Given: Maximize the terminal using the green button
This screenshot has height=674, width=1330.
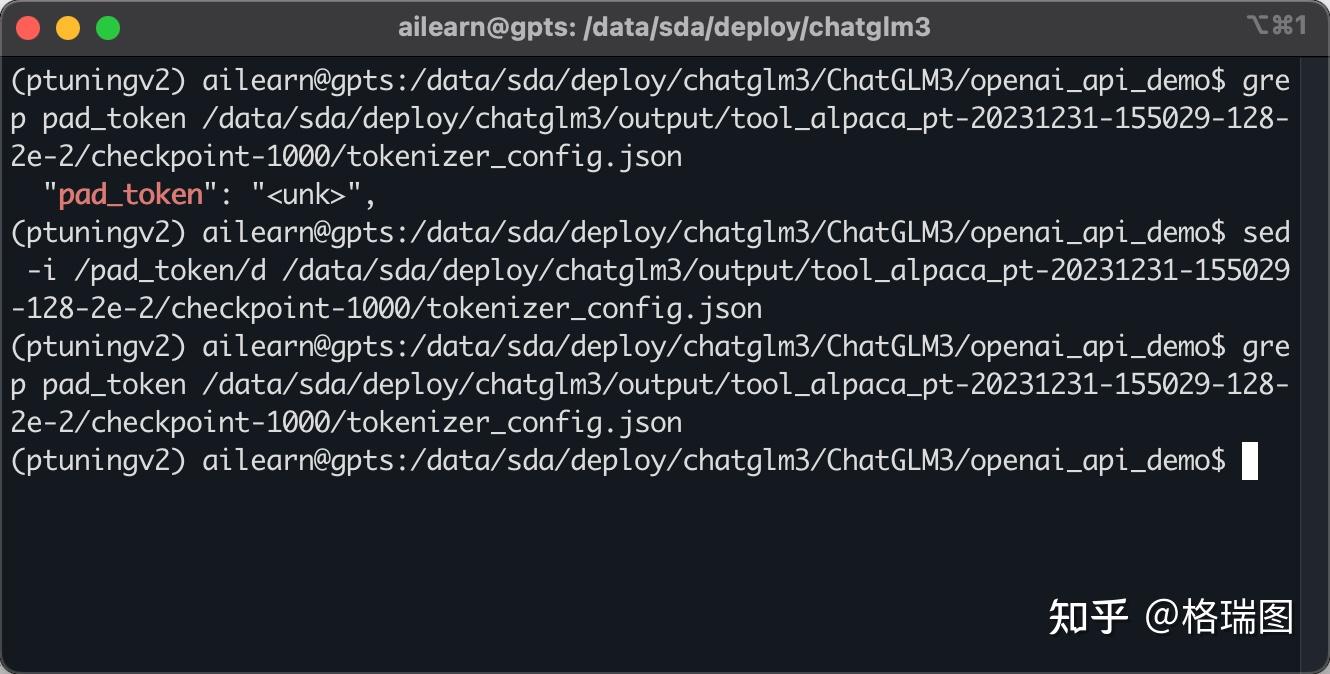Looking at the screenshot, I should click(108, 28).
